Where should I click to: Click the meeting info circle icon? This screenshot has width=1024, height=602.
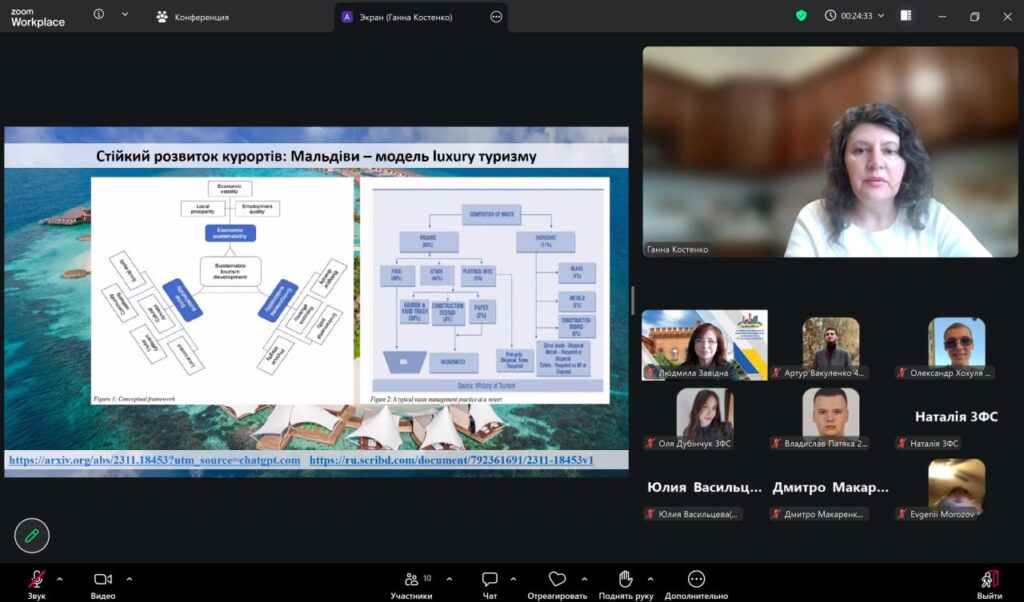point(99,15)
